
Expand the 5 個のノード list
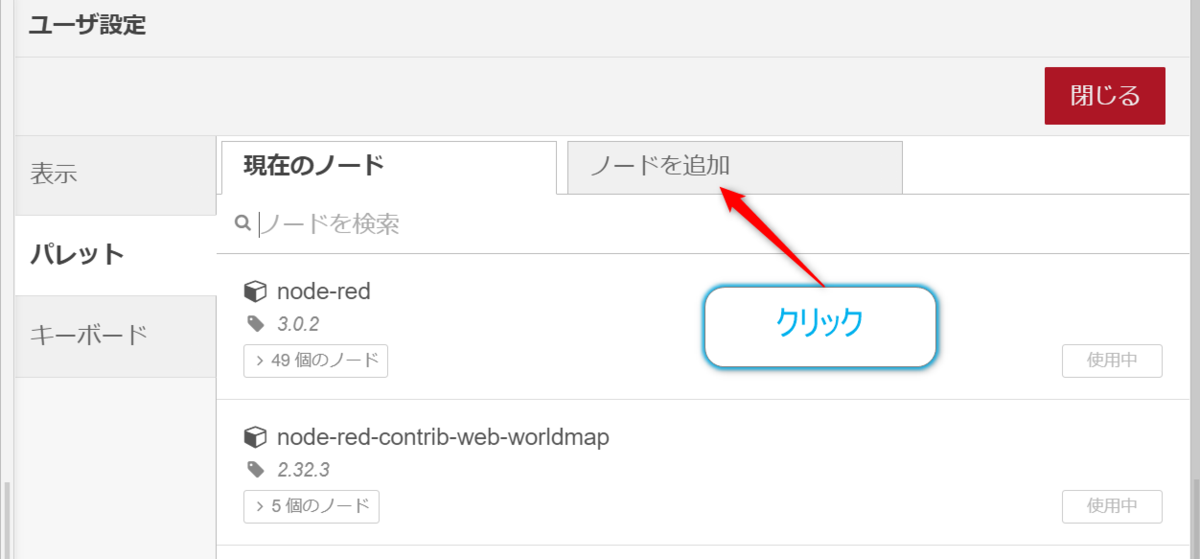[311, 506]
